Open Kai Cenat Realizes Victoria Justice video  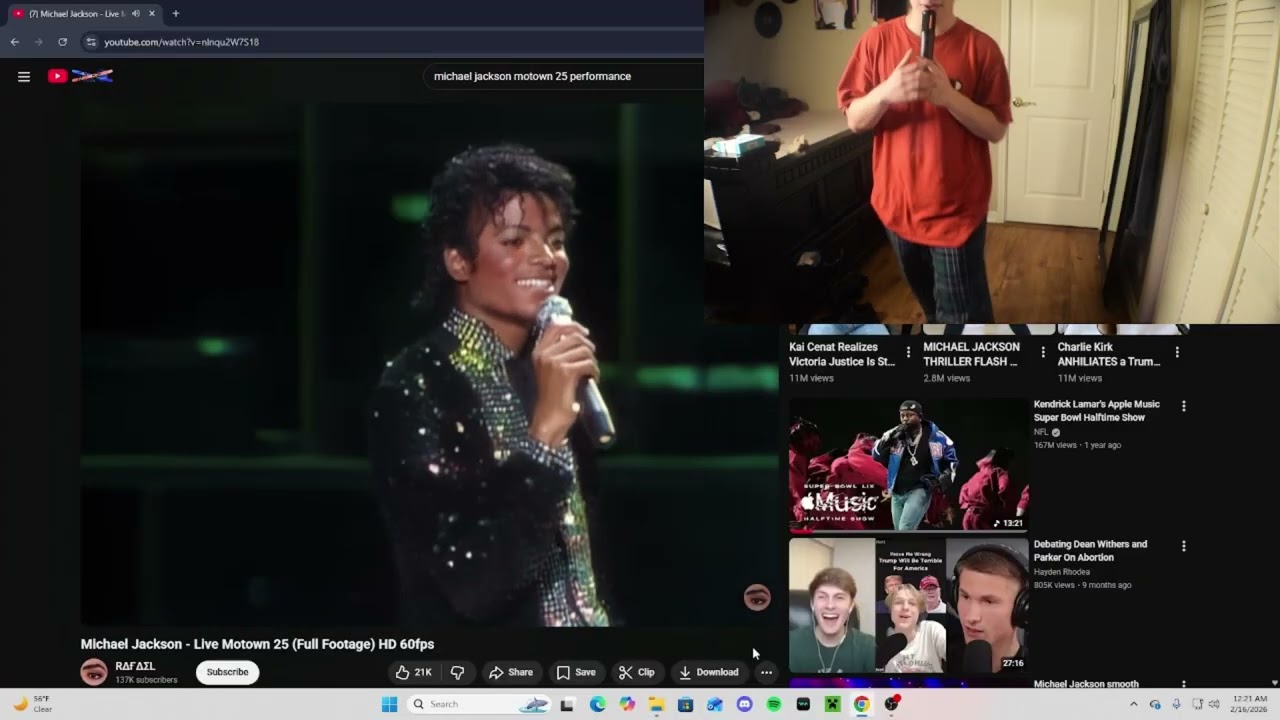pos(842,354)
